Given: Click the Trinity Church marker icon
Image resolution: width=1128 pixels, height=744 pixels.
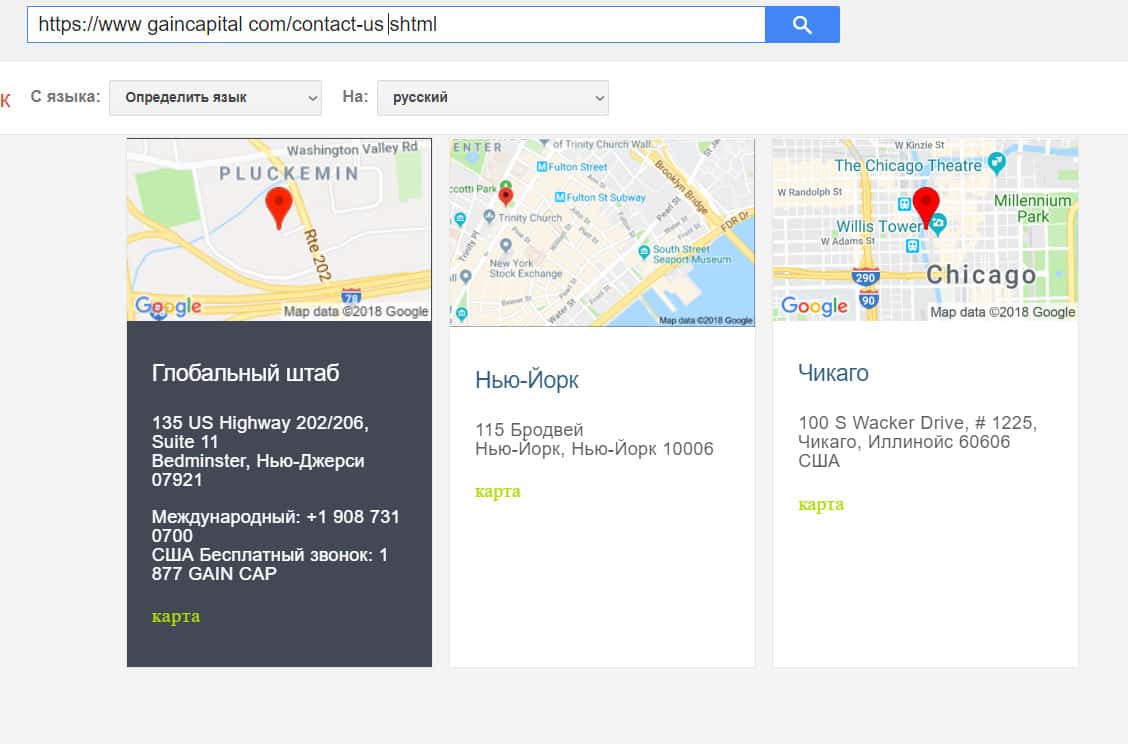Looking at the screenshot, I should click(489, 217).
